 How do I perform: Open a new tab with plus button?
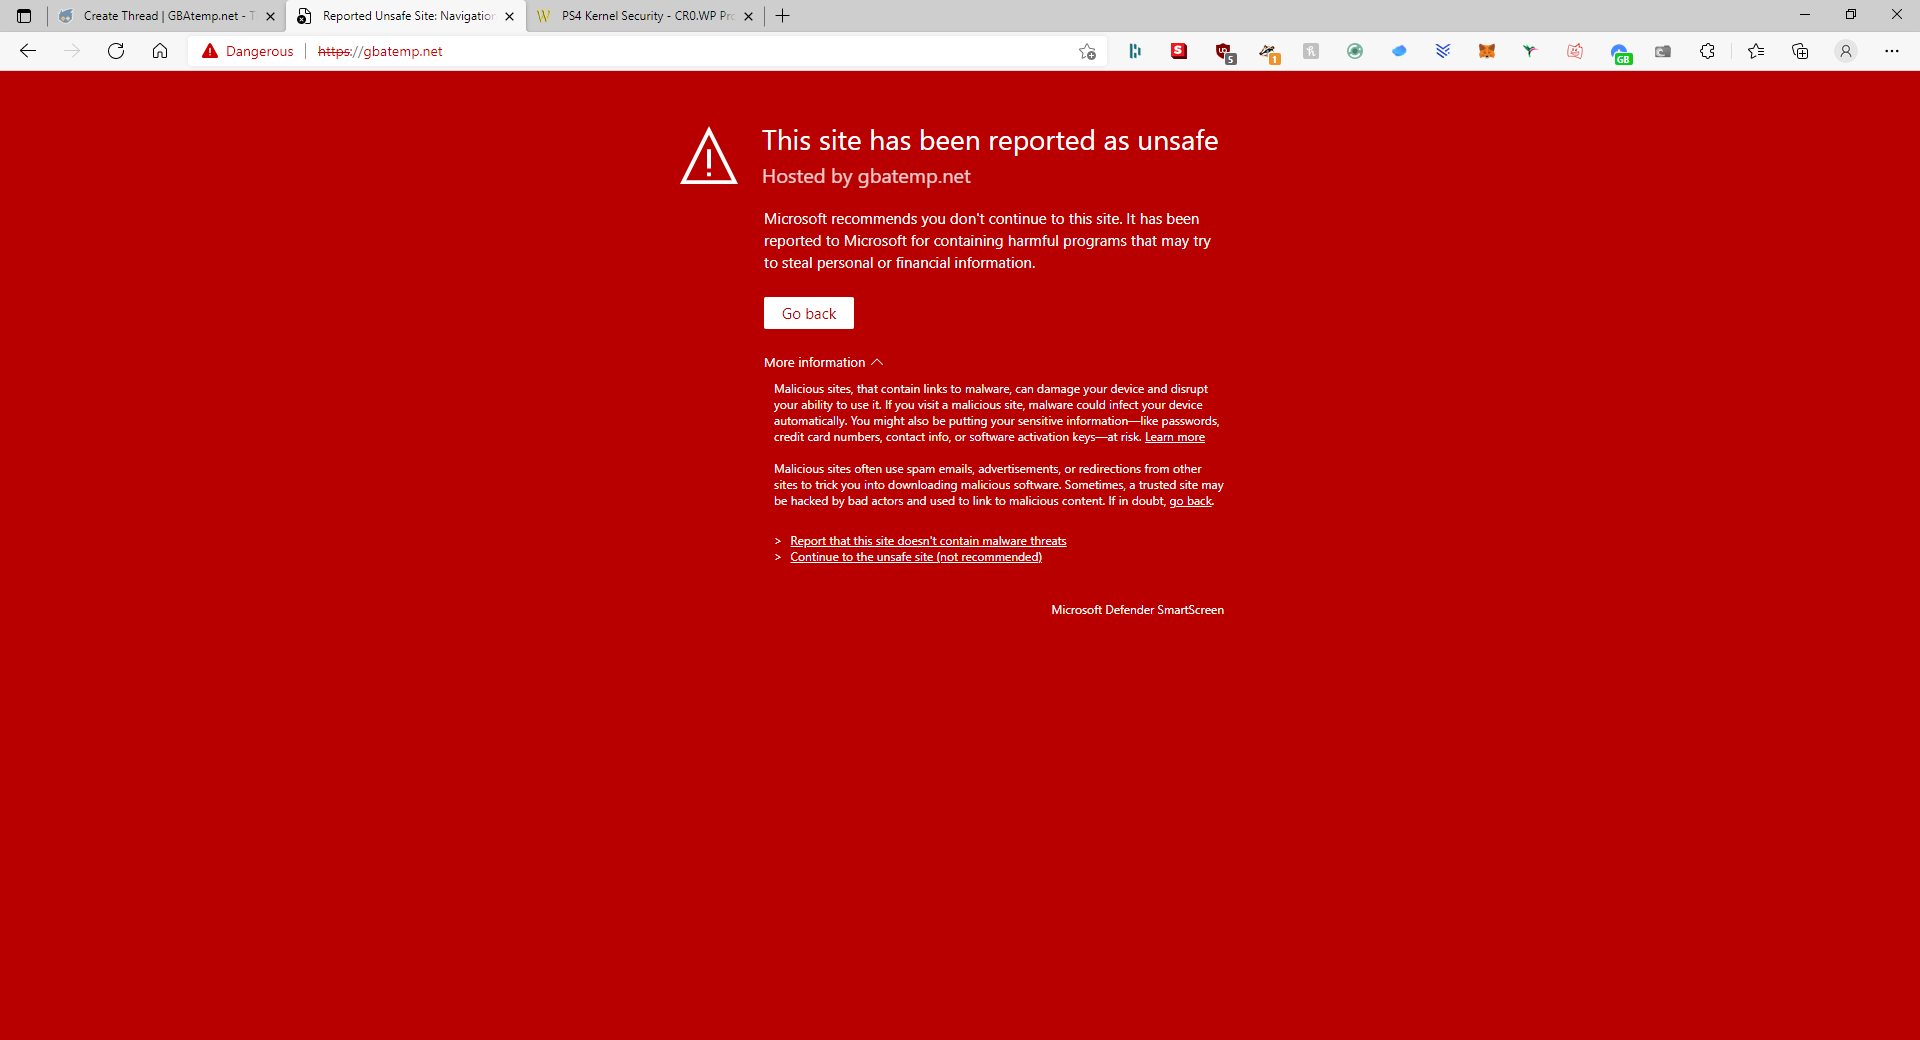coord(783,16)
